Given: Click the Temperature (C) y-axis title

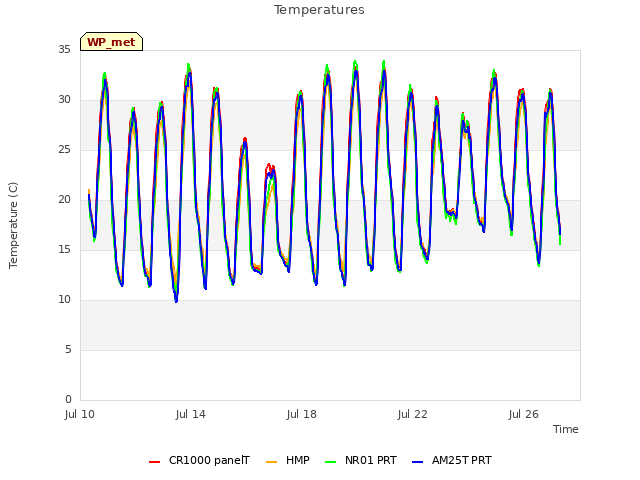Looking at the screenshot, I should pyautogui.click(x=13, y=225).
